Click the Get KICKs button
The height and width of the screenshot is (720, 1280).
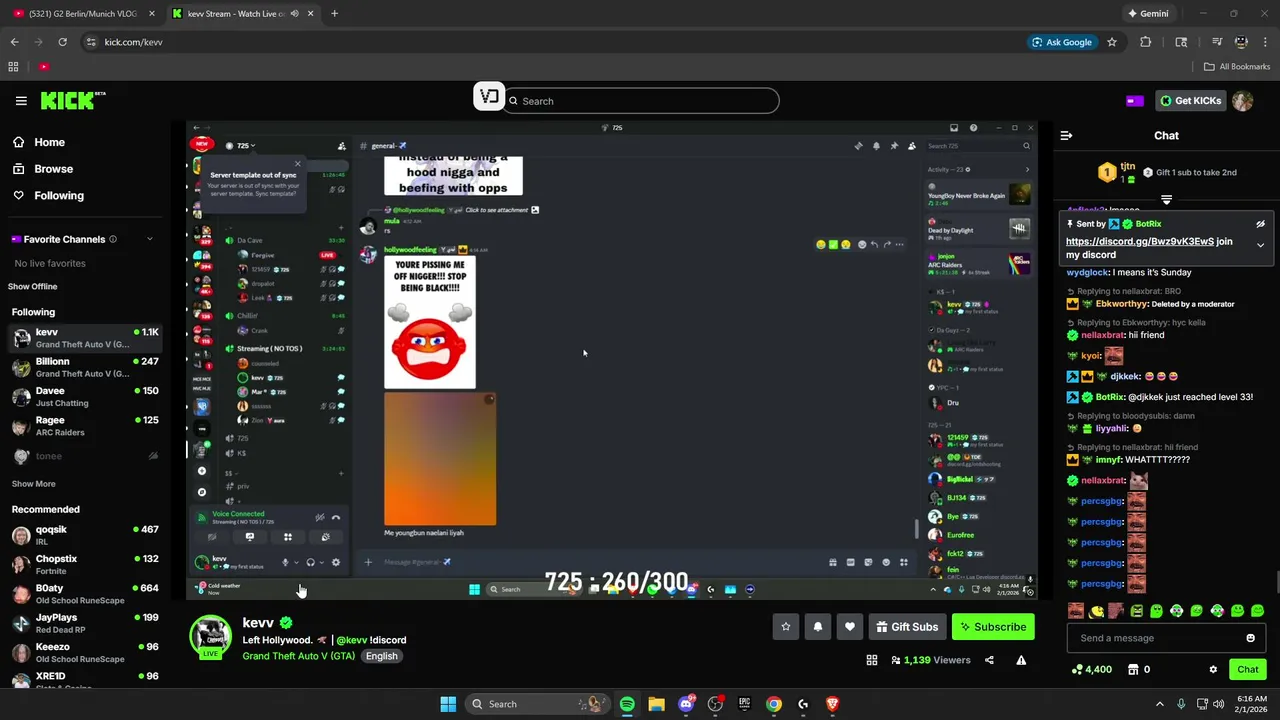point(1190,101)
